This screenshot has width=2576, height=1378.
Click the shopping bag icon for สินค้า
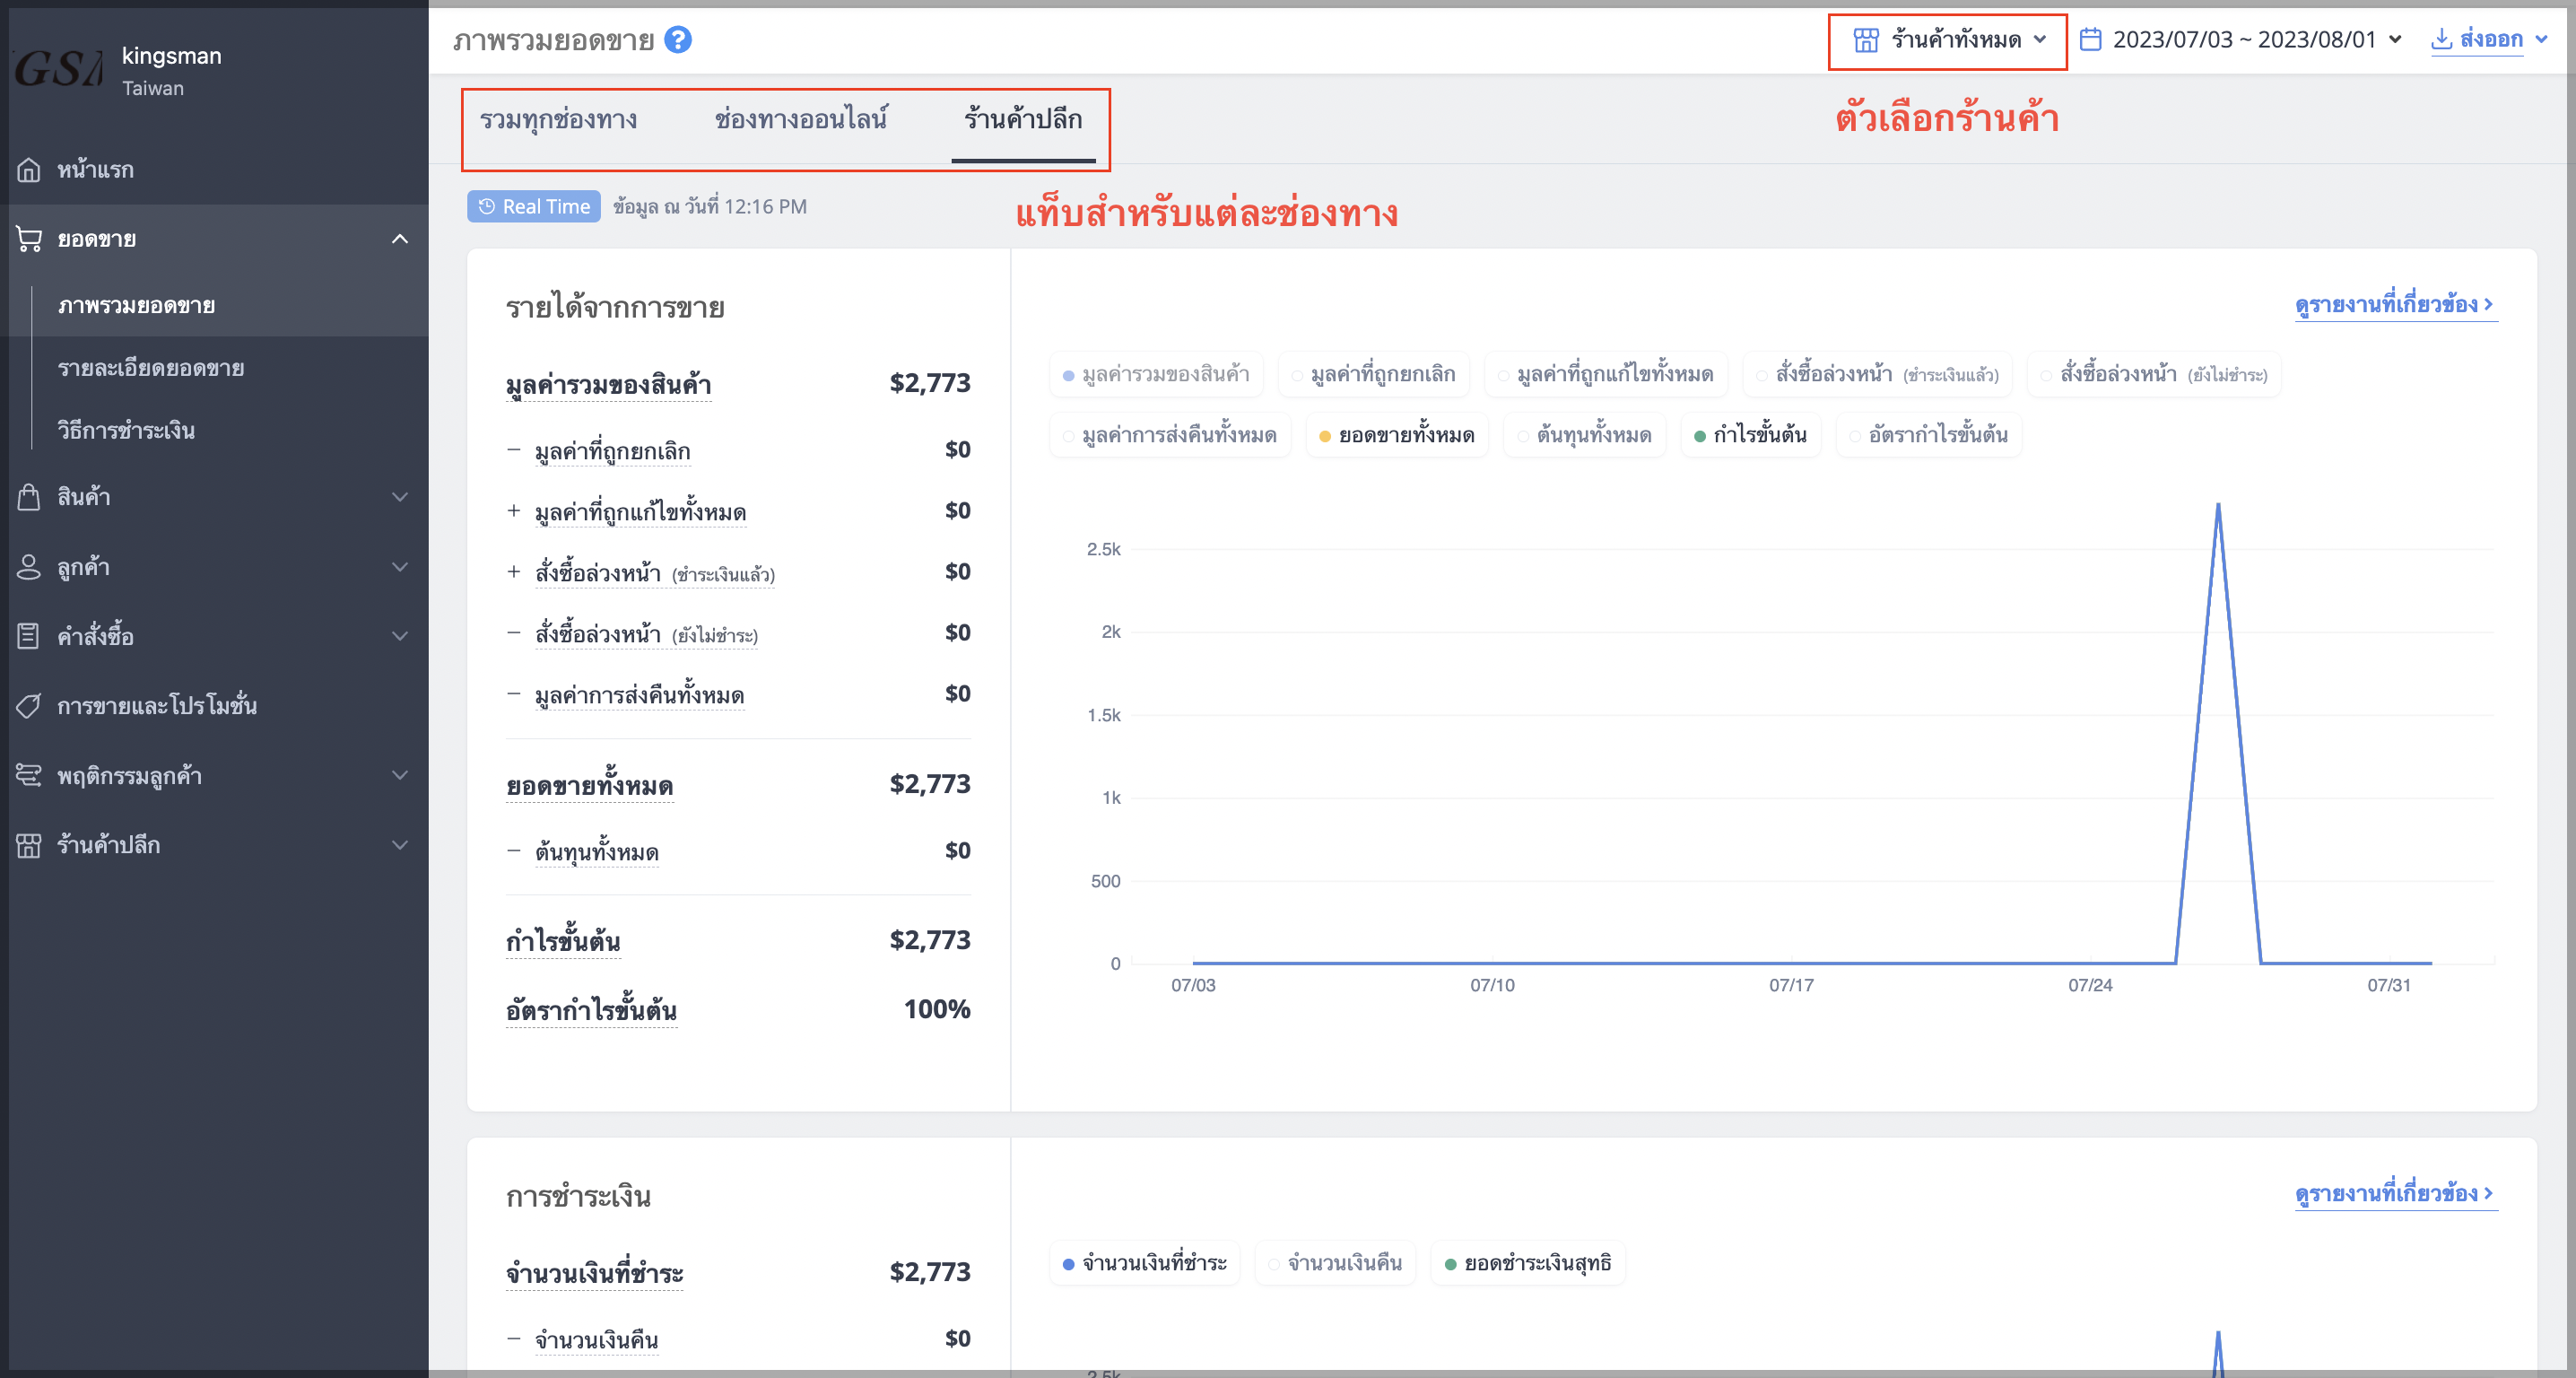point(29,497)
